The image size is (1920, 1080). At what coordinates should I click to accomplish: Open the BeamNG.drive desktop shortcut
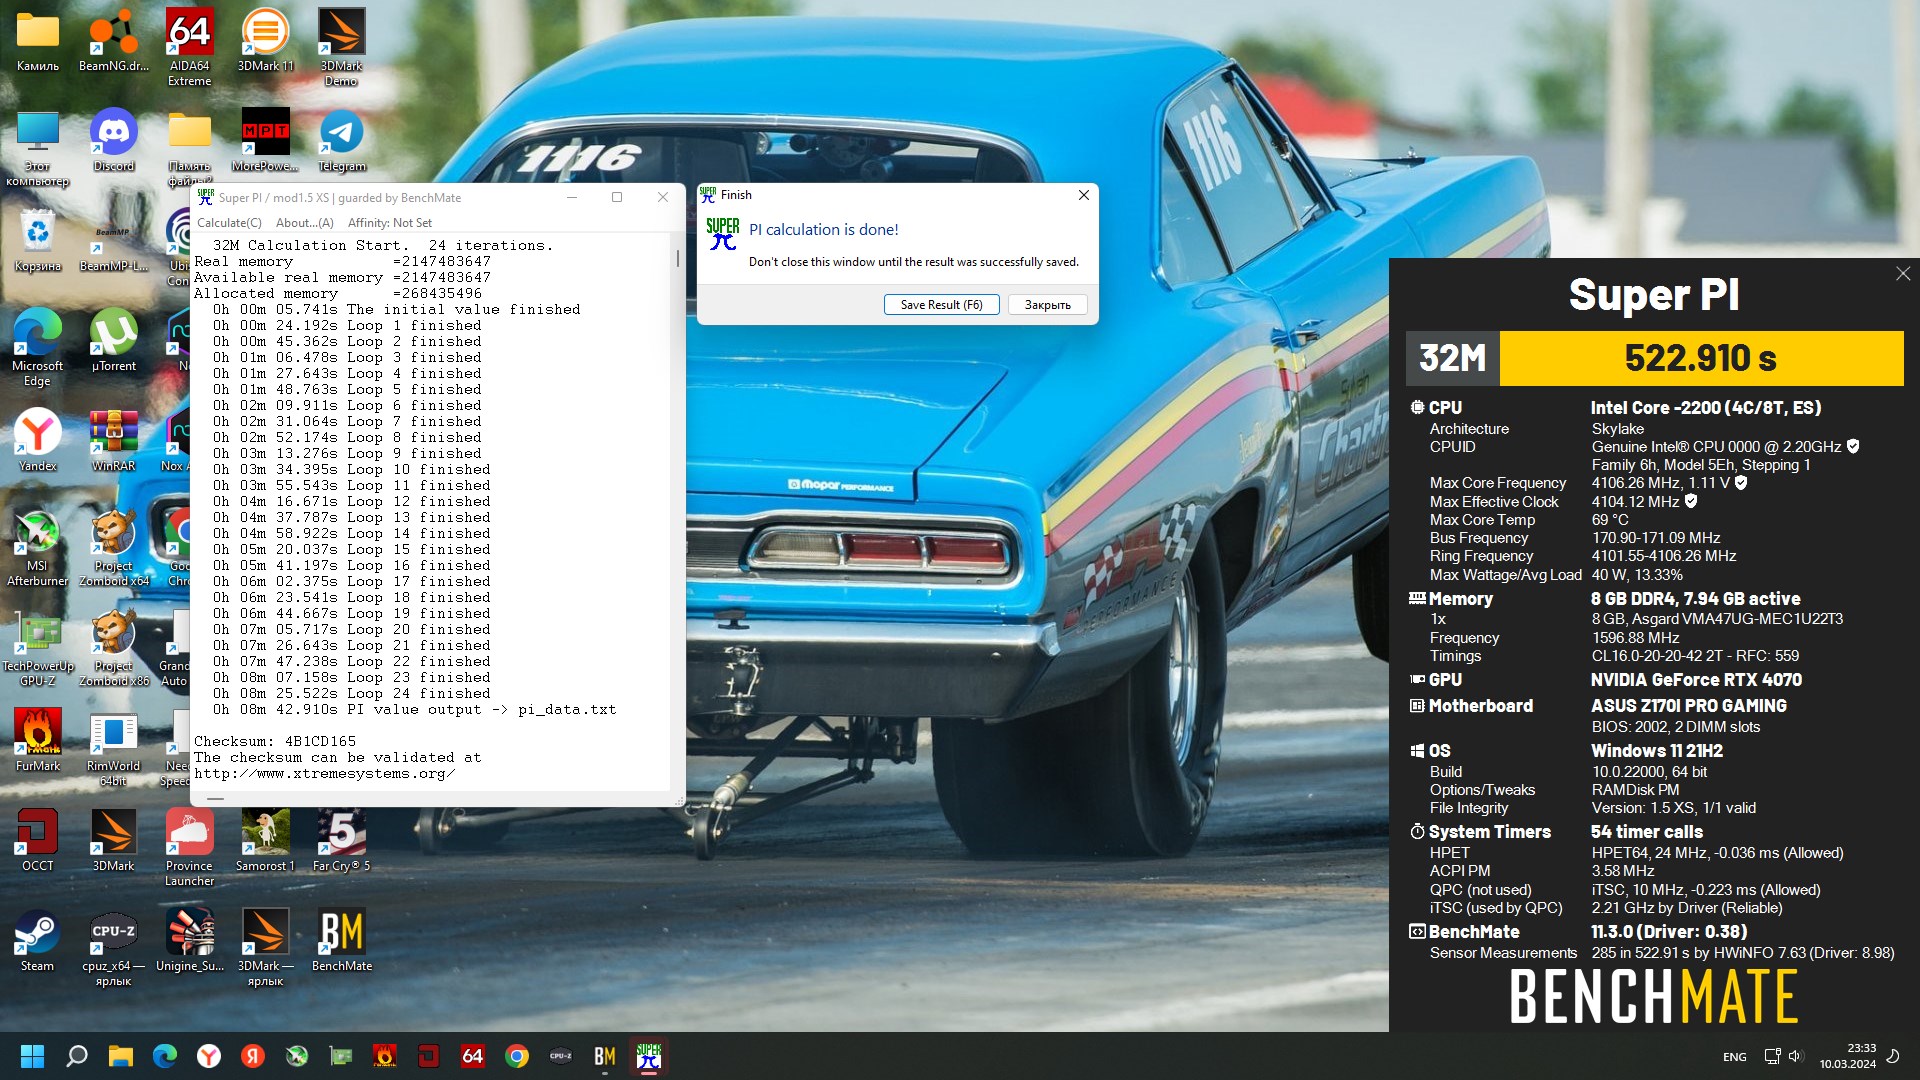click(114, 40)
